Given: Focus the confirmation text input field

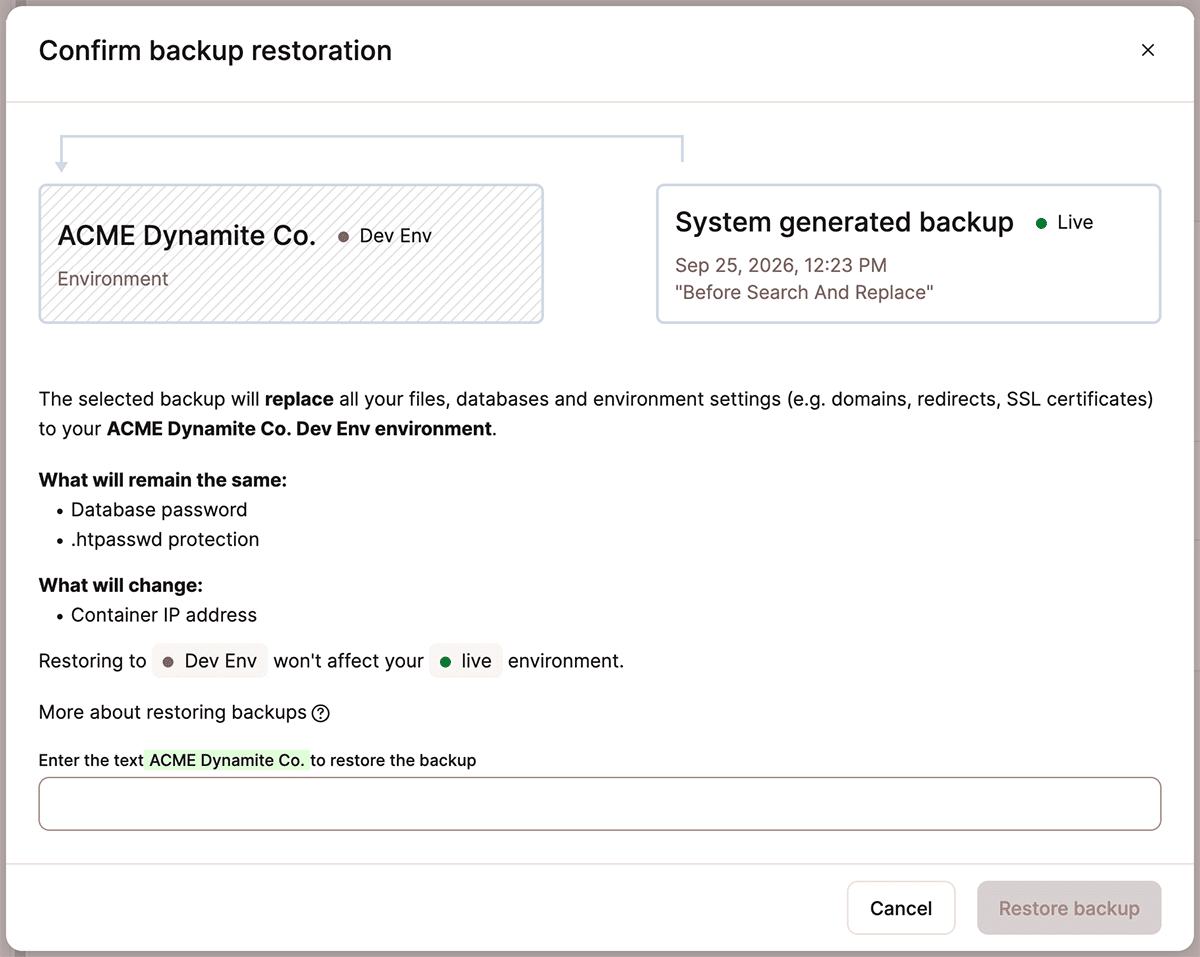Looking at the screenshot, I should pos(600,804).
